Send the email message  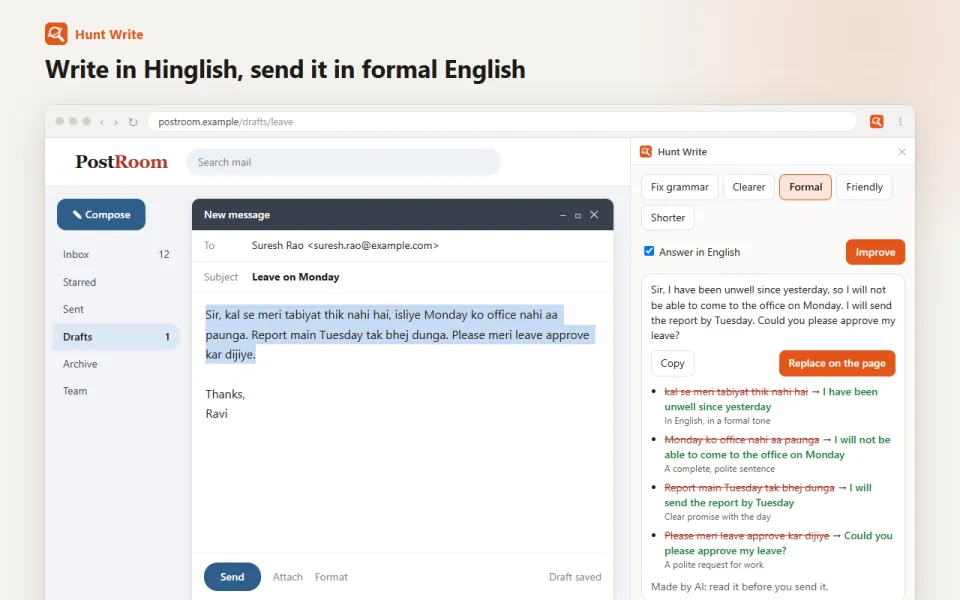pos(232,577)
